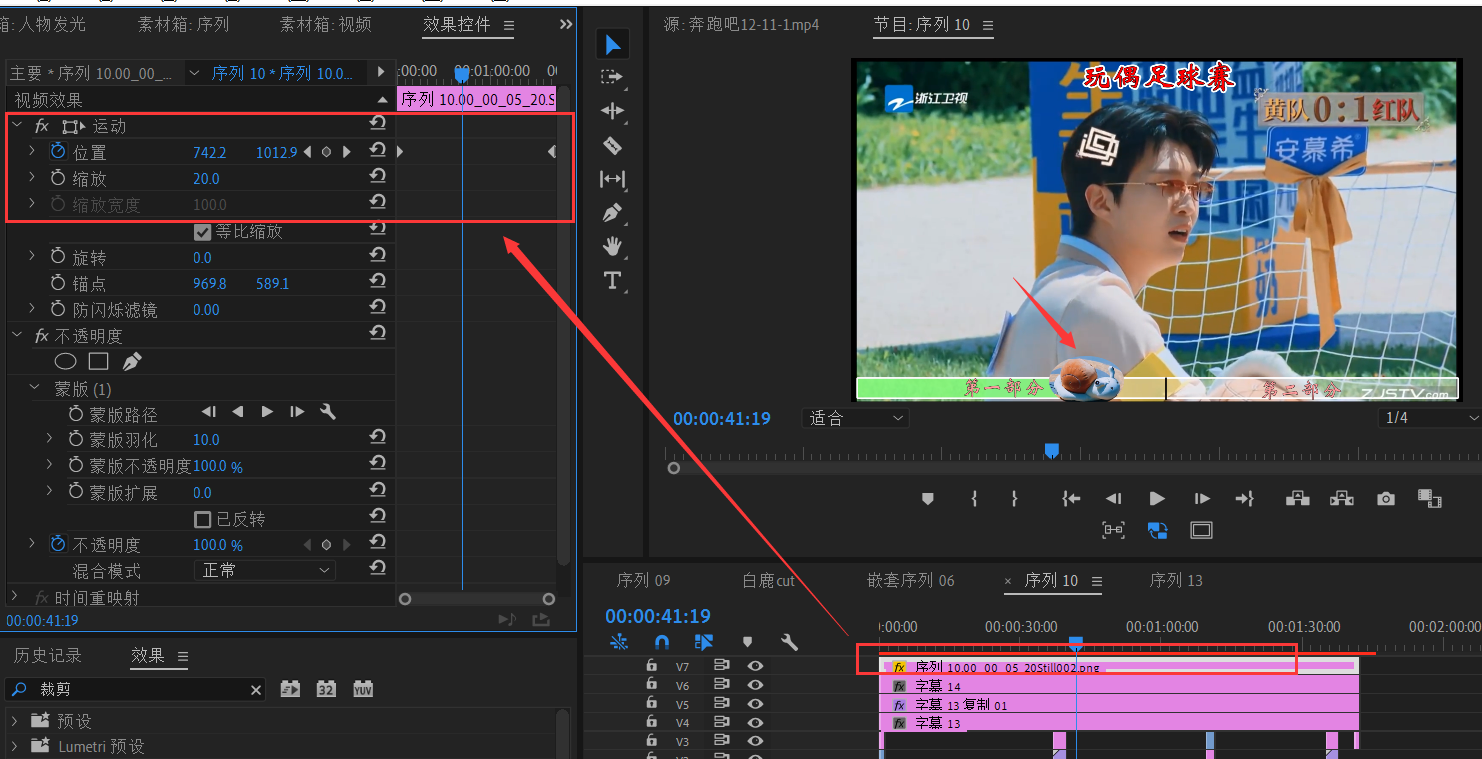Enable 已反转 inverted mask checkbox

point(202,519)
